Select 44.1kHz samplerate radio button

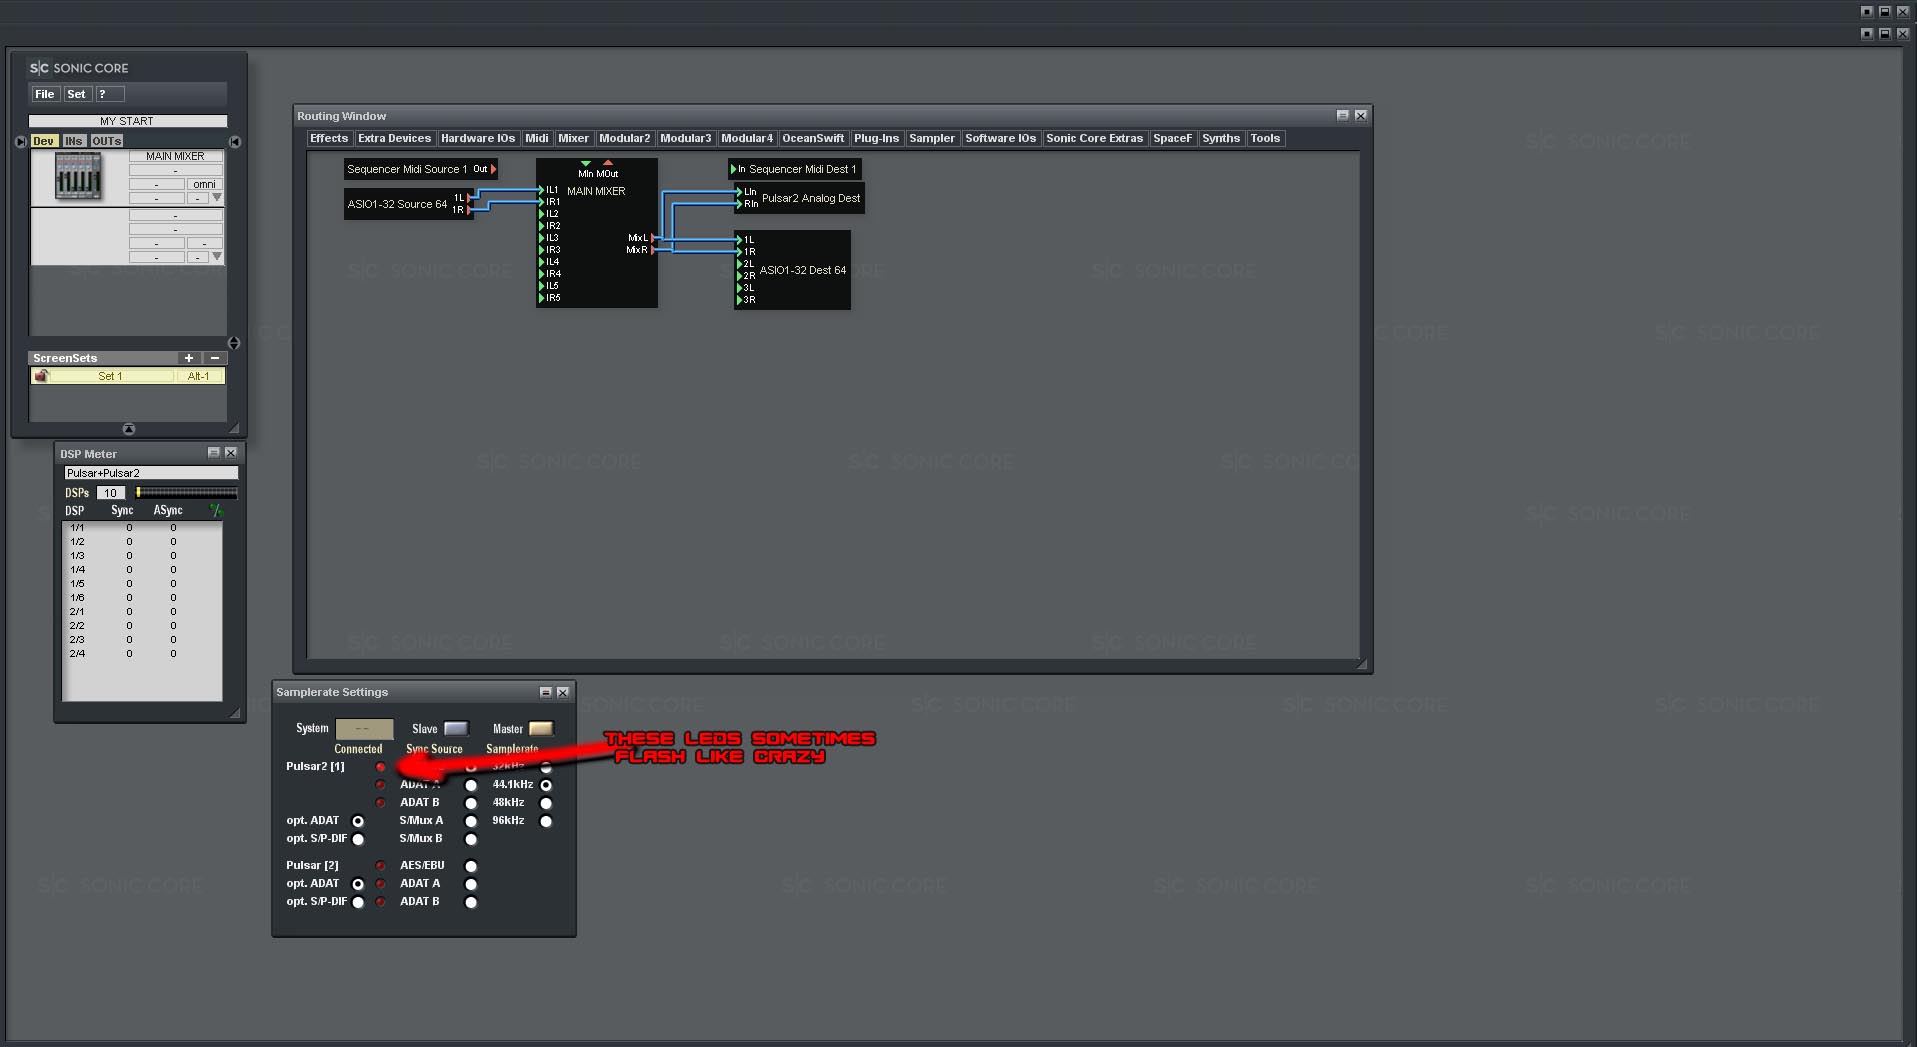(x=546, y=785)
